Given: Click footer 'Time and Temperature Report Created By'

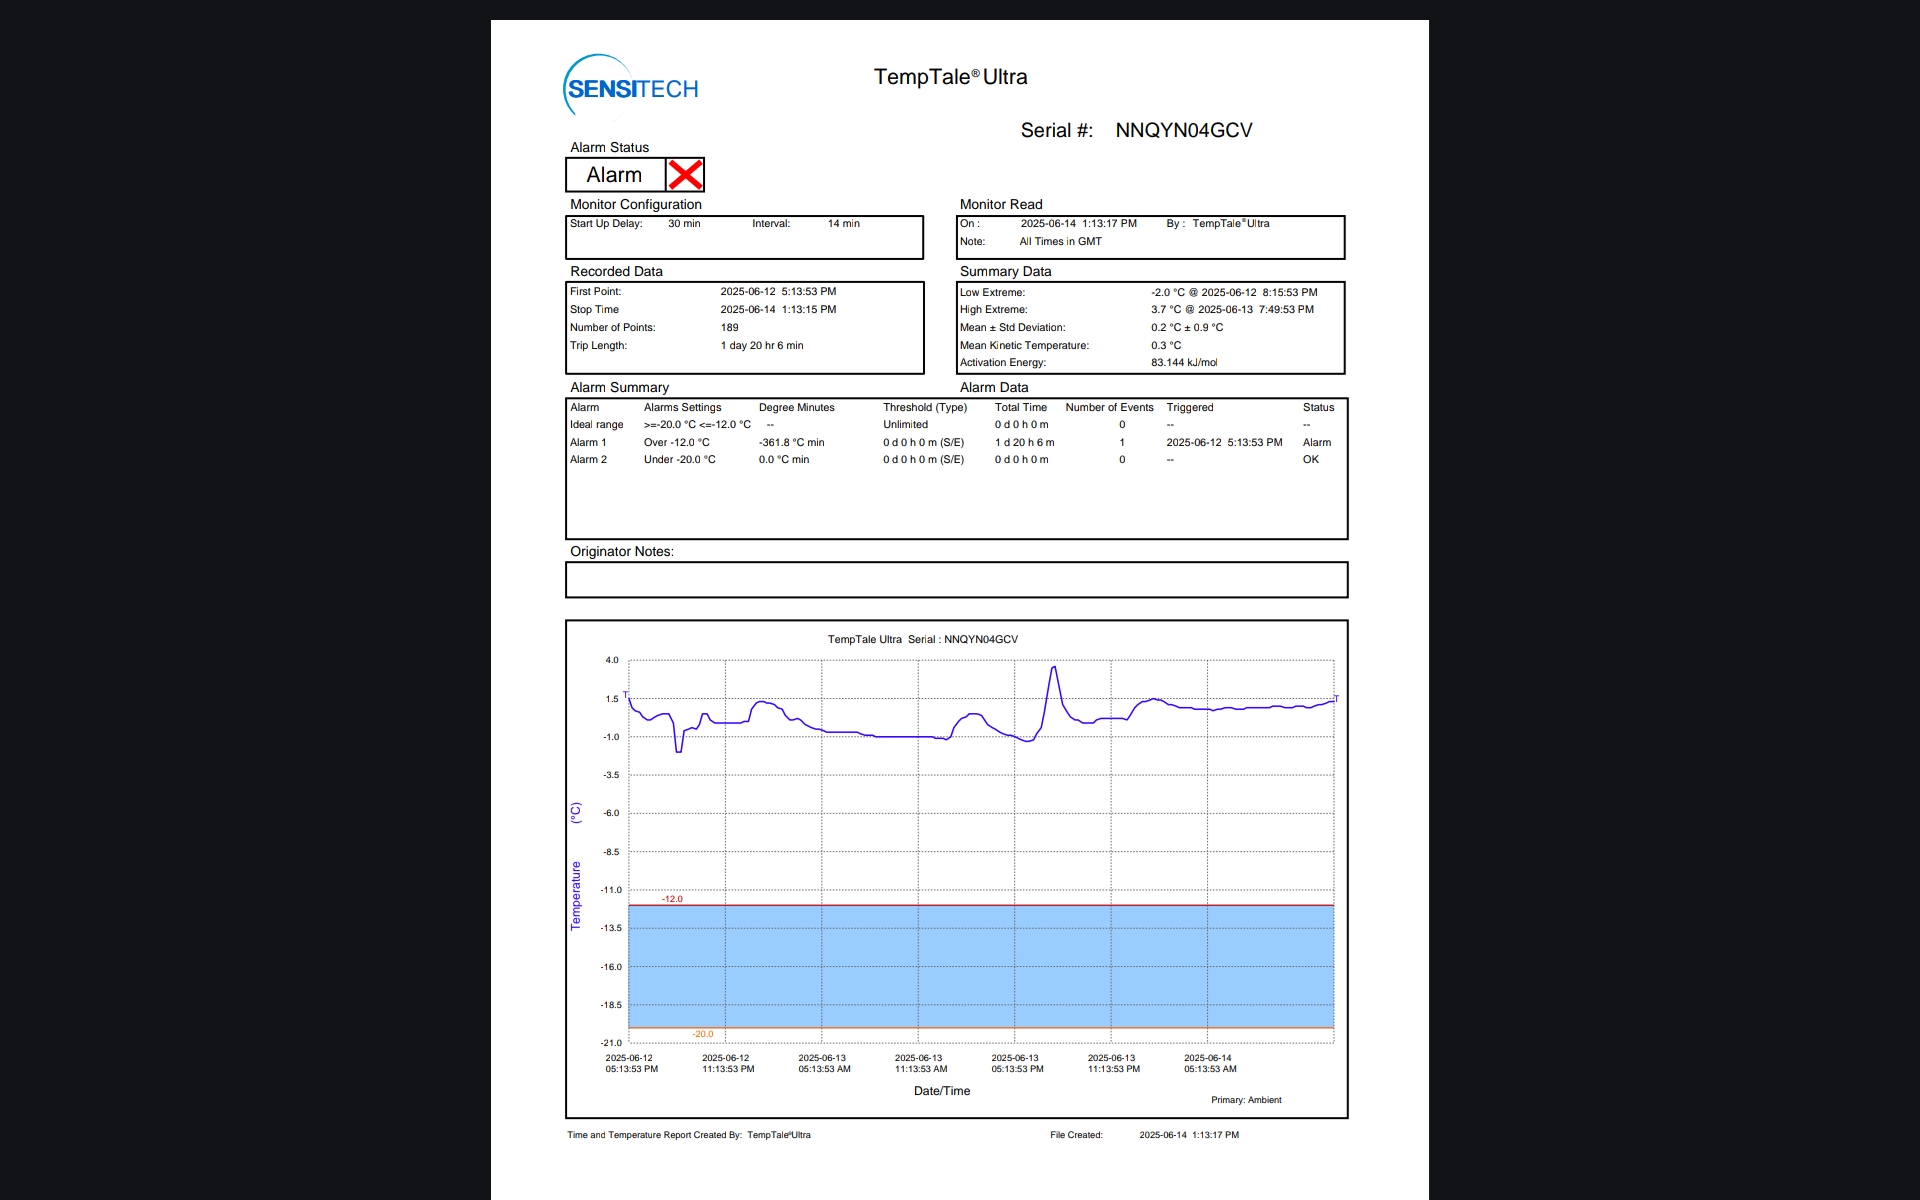Looking at the screenshot, I should pyautogui.click(x=655, y=1135).
